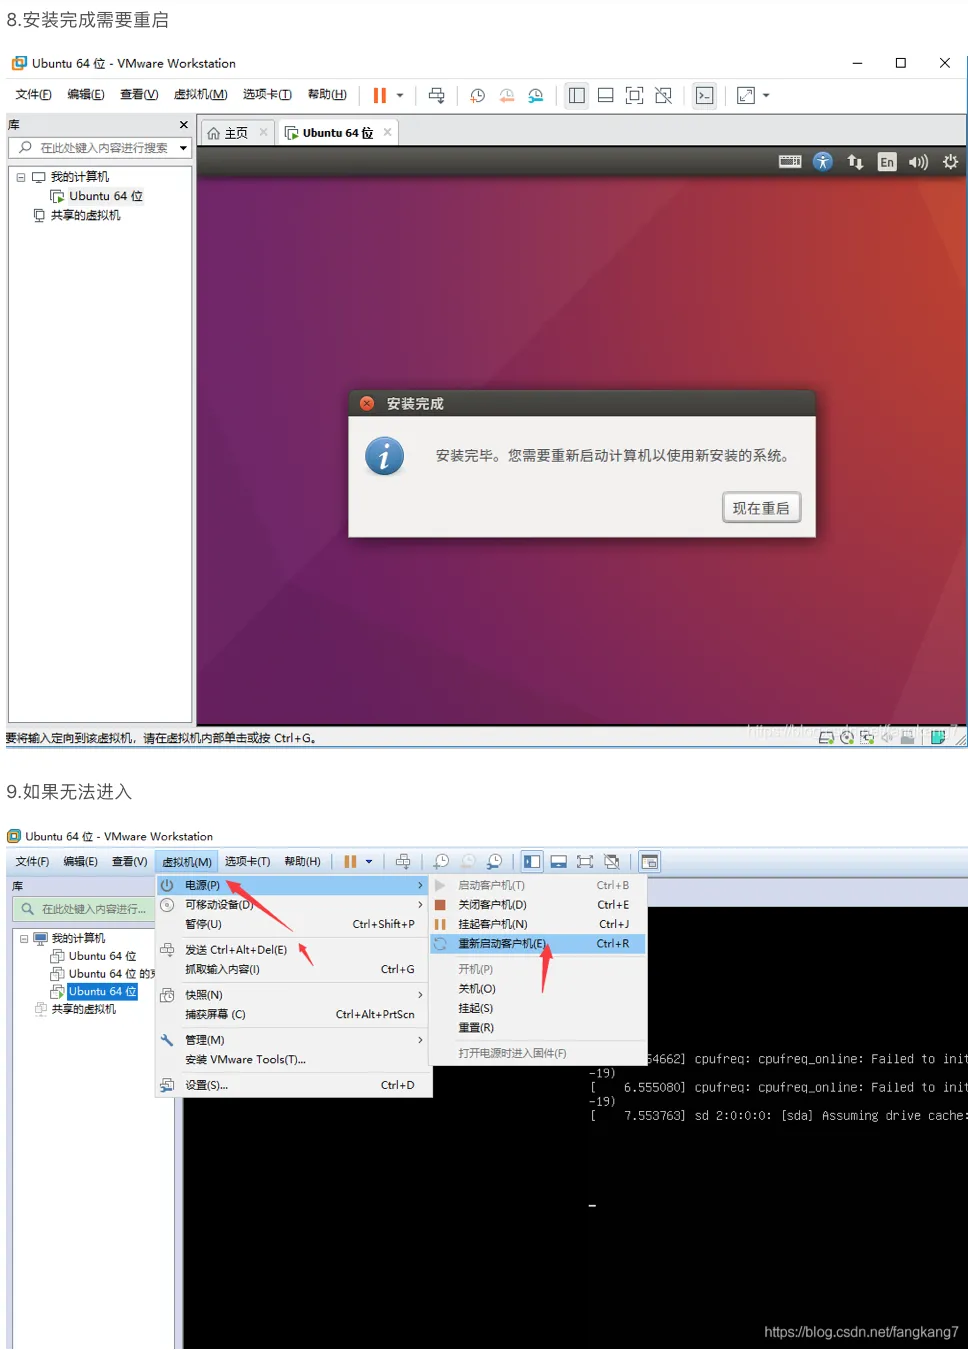The height and width of the screenshot is (1350, 968).
Task: Close the 主页 tab
Action: click(263, 132)
